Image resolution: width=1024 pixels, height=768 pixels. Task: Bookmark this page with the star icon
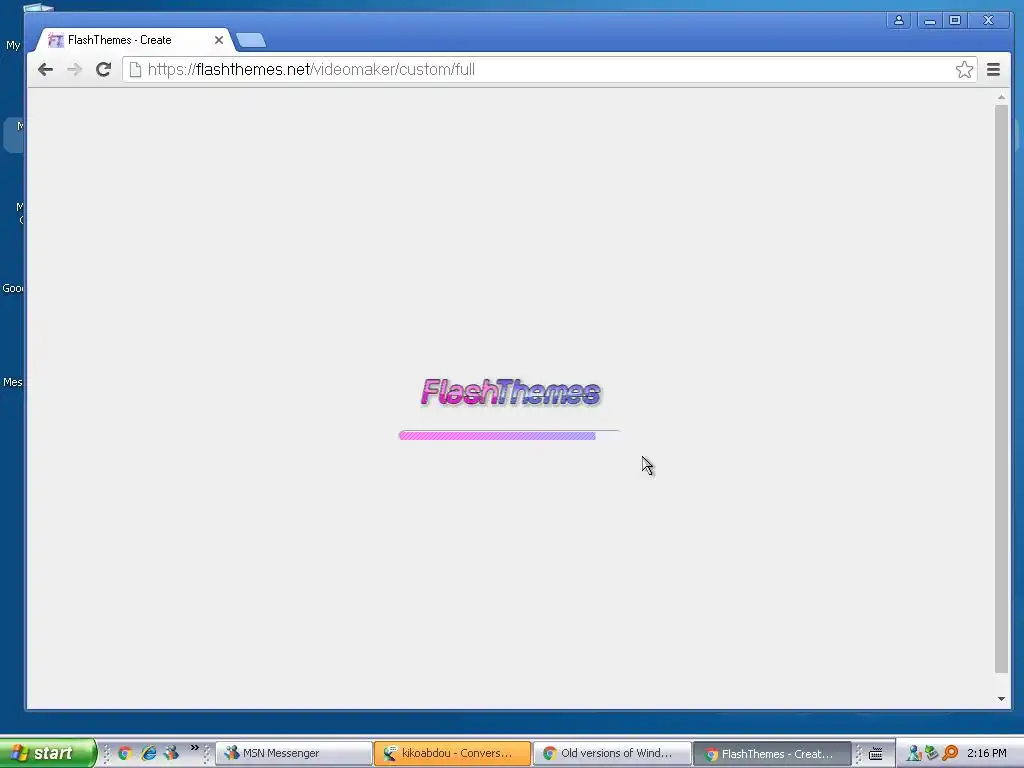tap(964, 69)
